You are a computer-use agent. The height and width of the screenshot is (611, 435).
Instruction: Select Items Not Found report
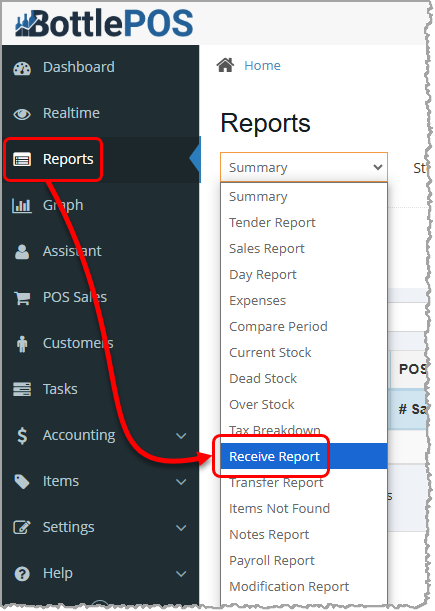click(x=304, y=508)
